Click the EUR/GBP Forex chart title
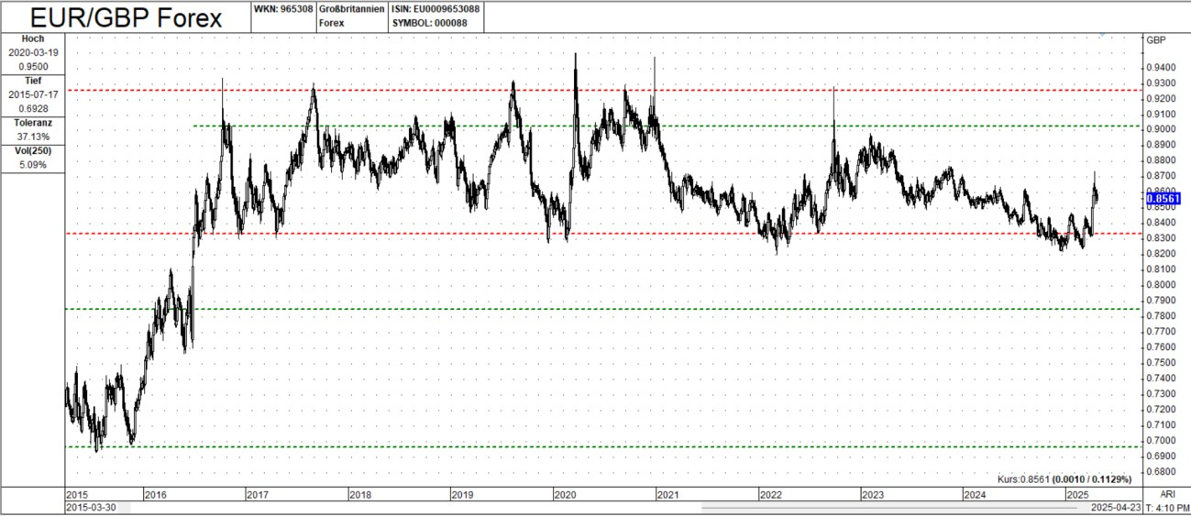1191x516 pixels. point(124,17)
